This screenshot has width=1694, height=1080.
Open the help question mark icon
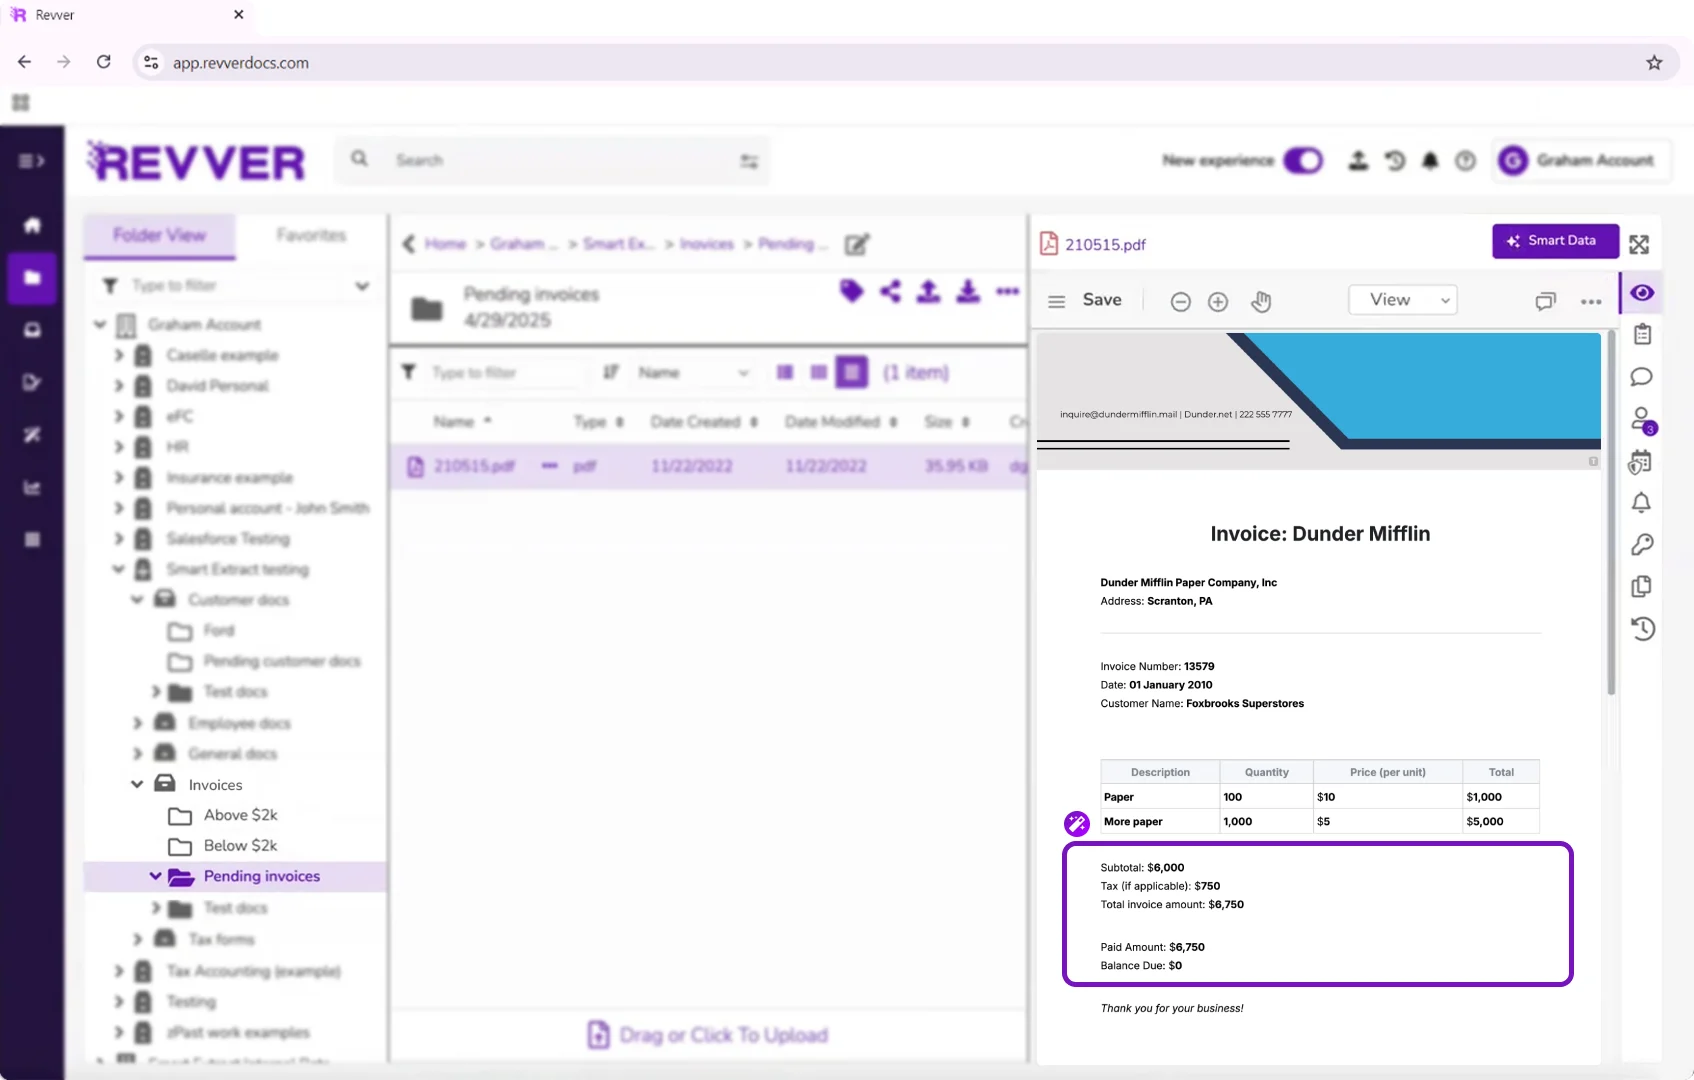1465,161
